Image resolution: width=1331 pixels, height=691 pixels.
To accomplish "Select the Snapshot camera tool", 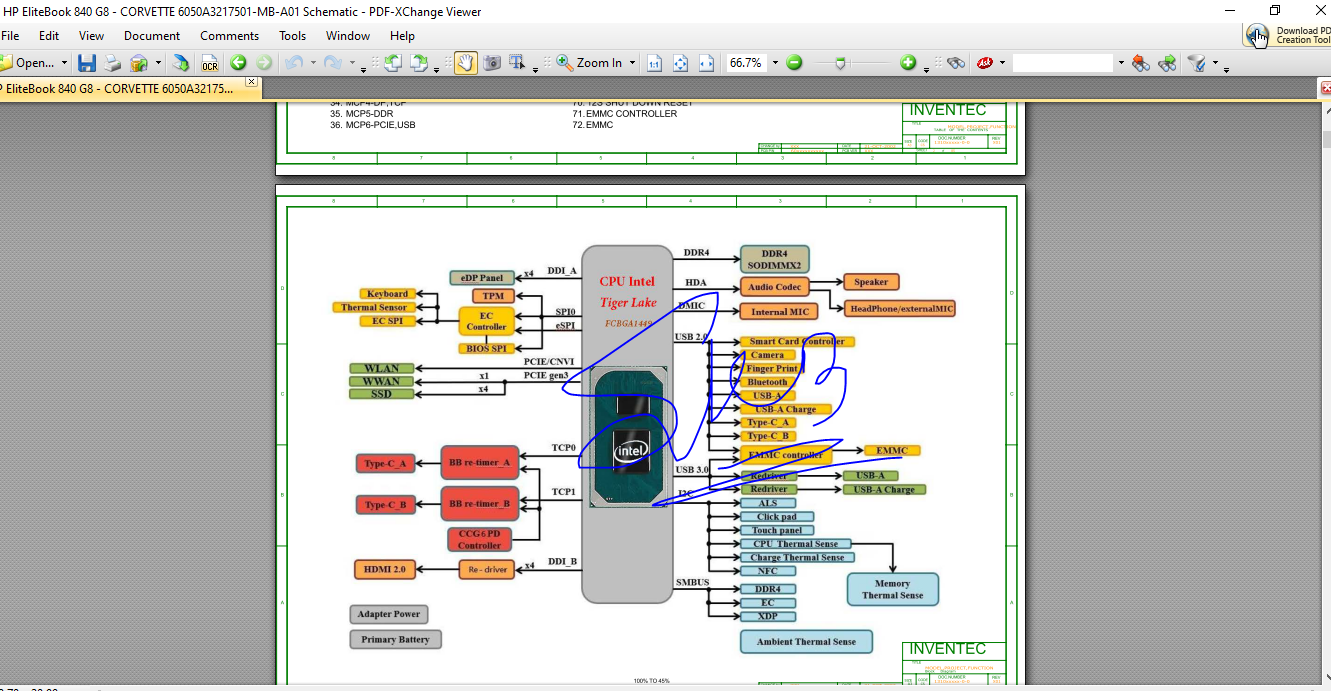I will tap(492, 63).
